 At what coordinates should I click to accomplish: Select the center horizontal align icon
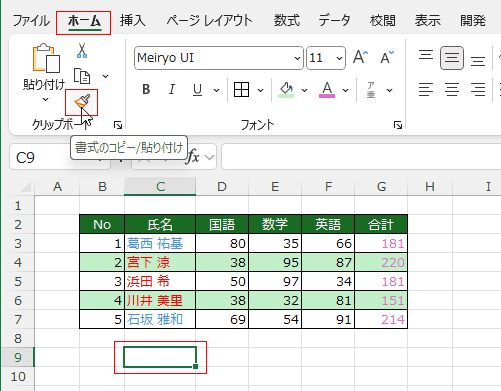452,90
